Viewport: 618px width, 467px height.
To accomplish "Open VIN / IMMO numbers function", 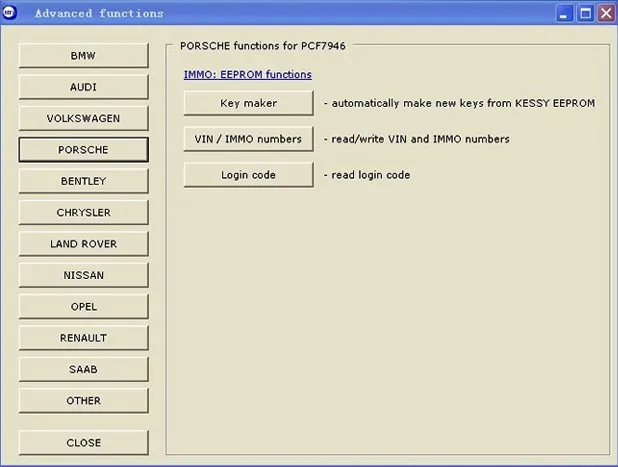I will pyautogui.click(x=249, y=139).
